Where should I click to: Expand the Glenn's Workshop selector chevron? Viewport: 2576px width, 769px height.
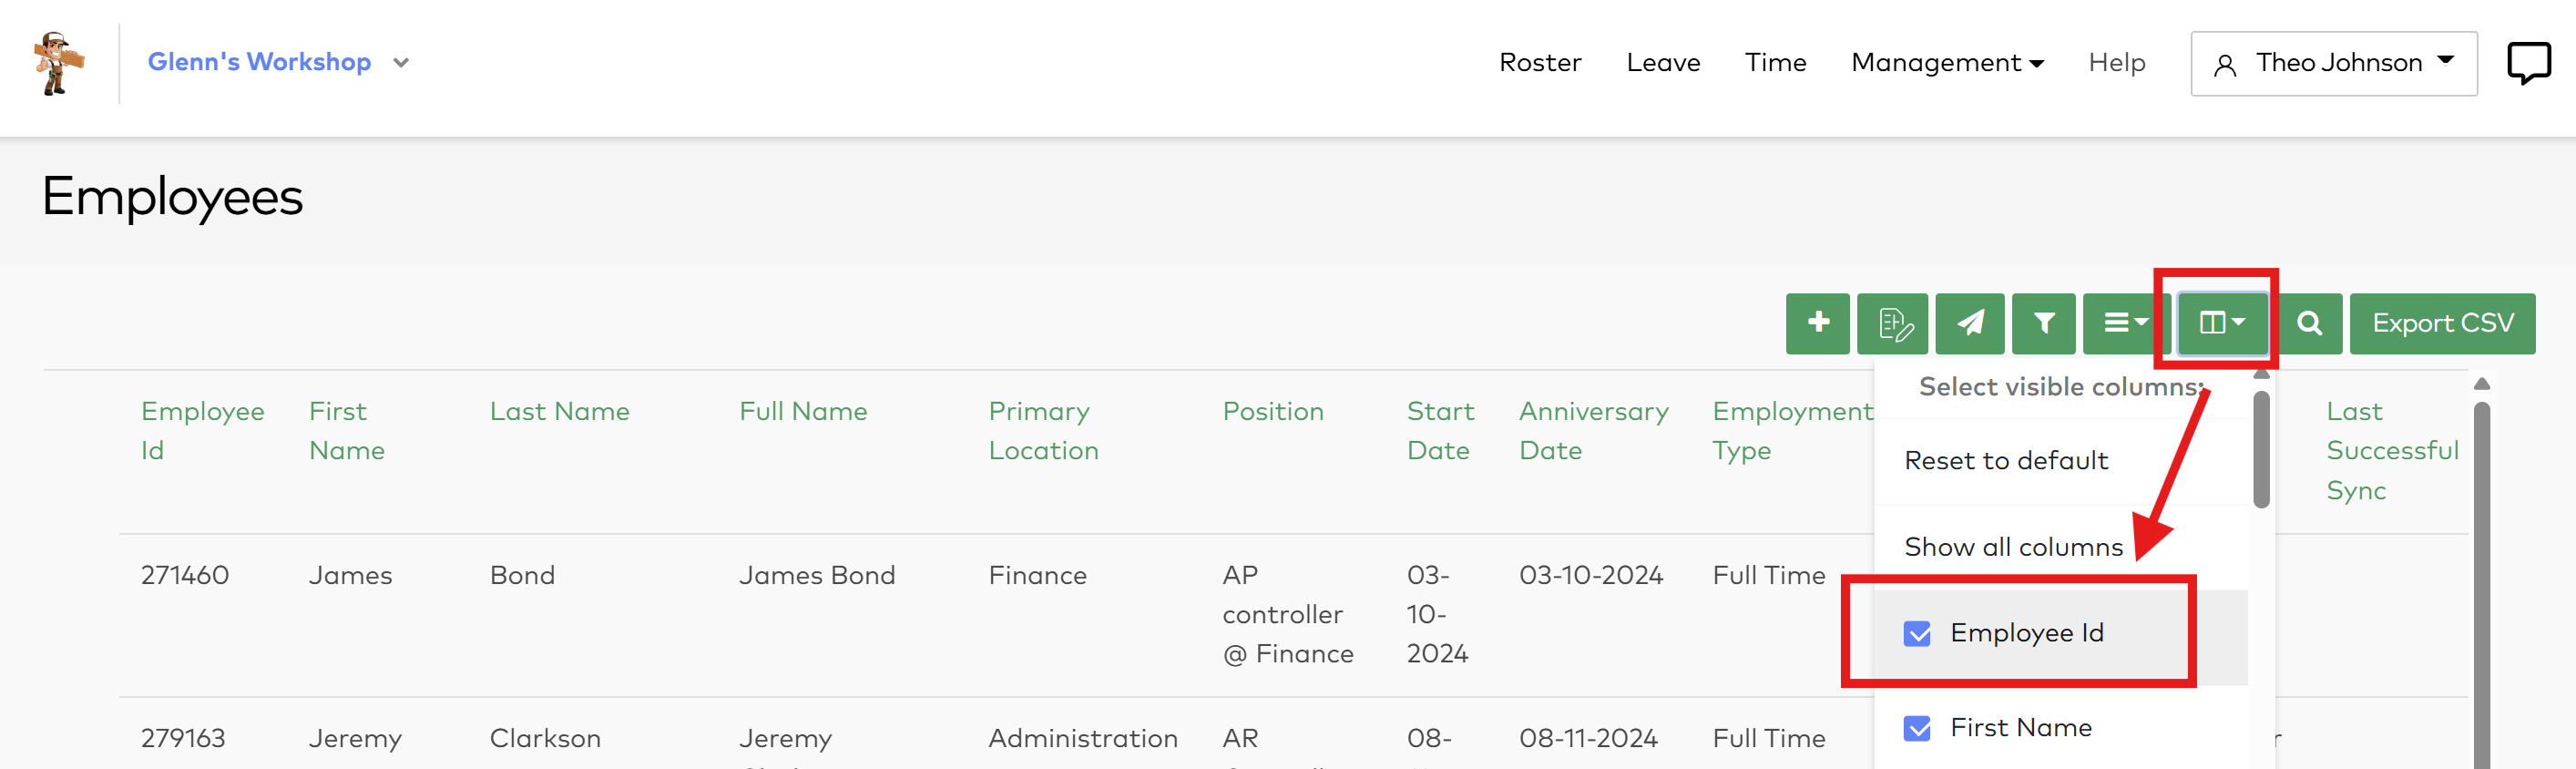tap(401, 63)
